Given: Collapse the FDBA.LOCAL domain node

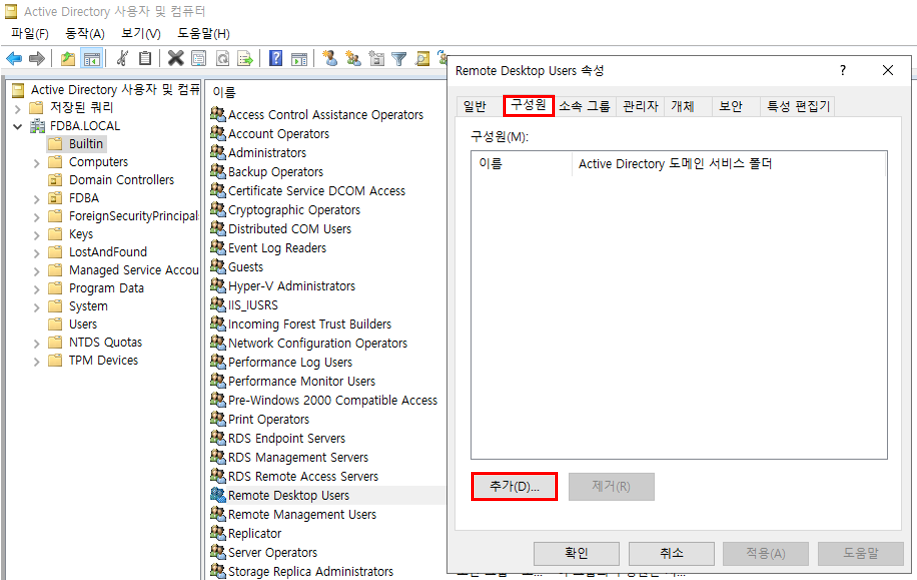Looking at the screenshot, I should coord(18,126).
